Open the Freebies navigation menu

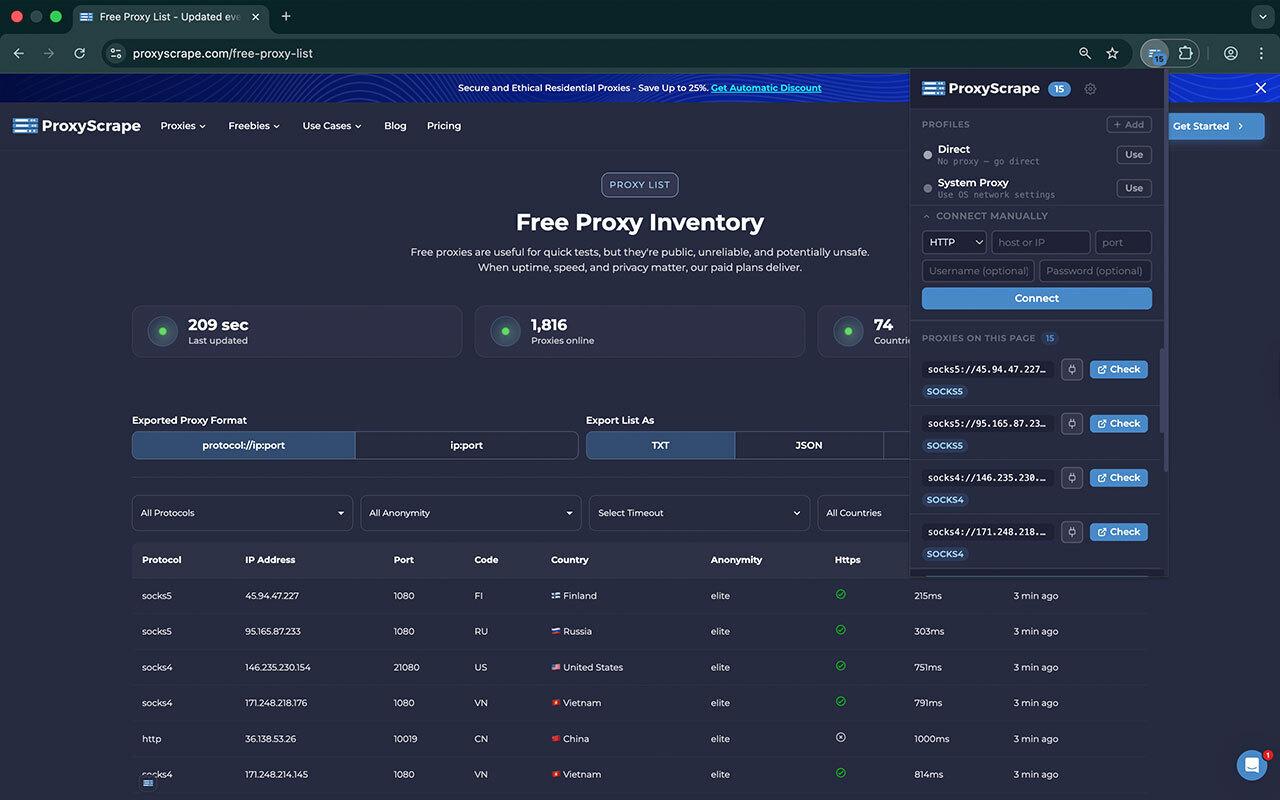point(254,126)
